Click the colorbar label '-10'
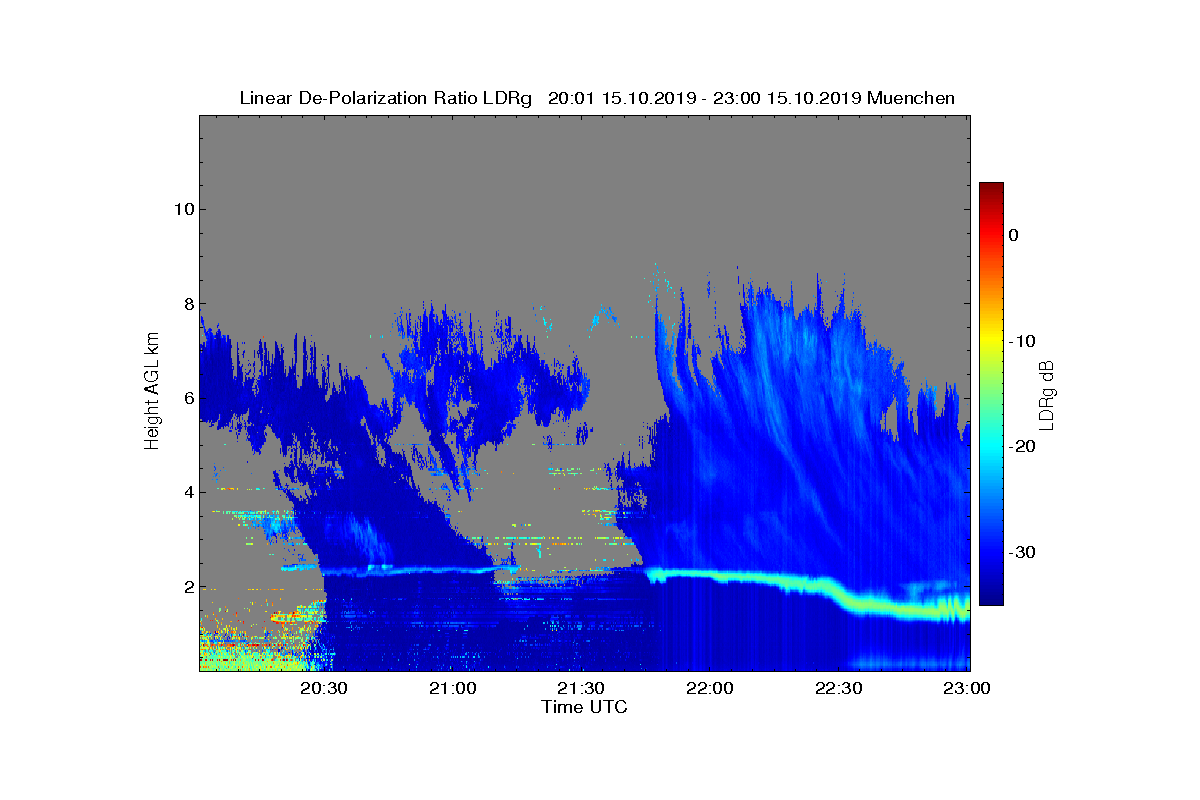The height and width of the screenshot is (800, 1200). click(x=1022, y=341)
